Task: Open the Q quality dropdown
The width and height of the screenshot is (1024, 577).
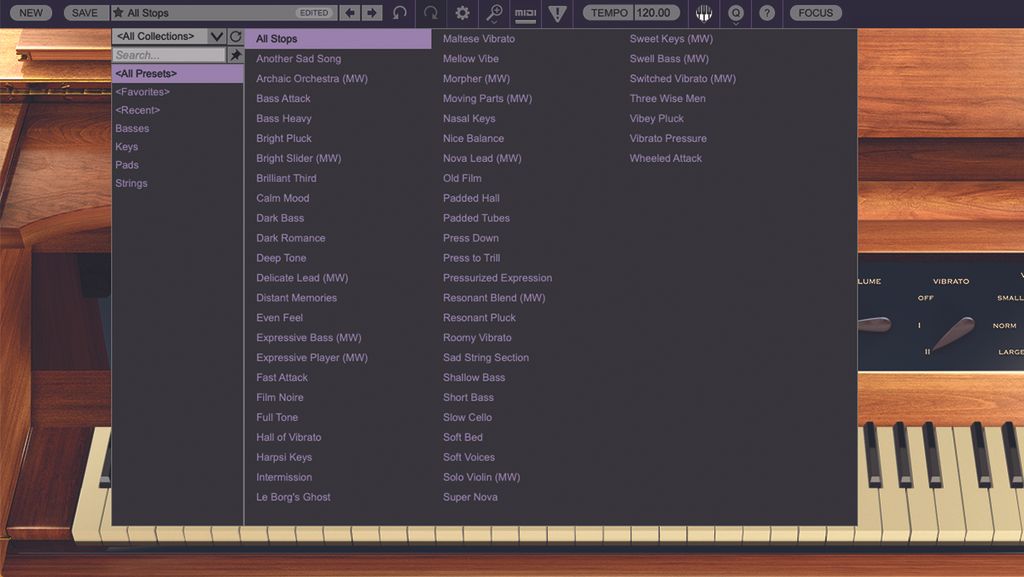Action: 736,13
